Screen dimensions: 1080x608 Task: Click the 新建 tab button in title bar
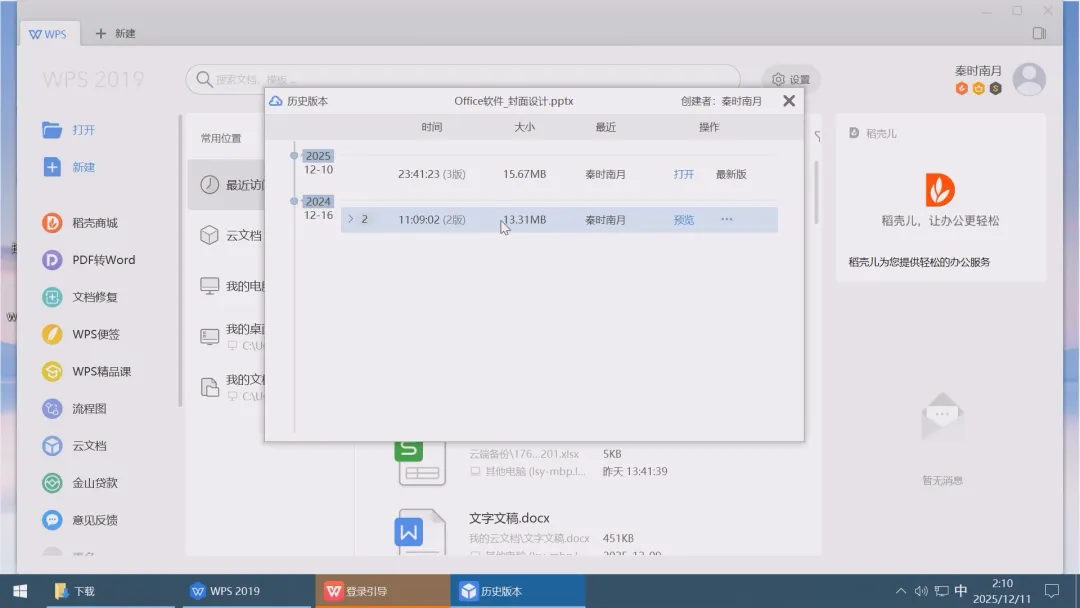116,33
